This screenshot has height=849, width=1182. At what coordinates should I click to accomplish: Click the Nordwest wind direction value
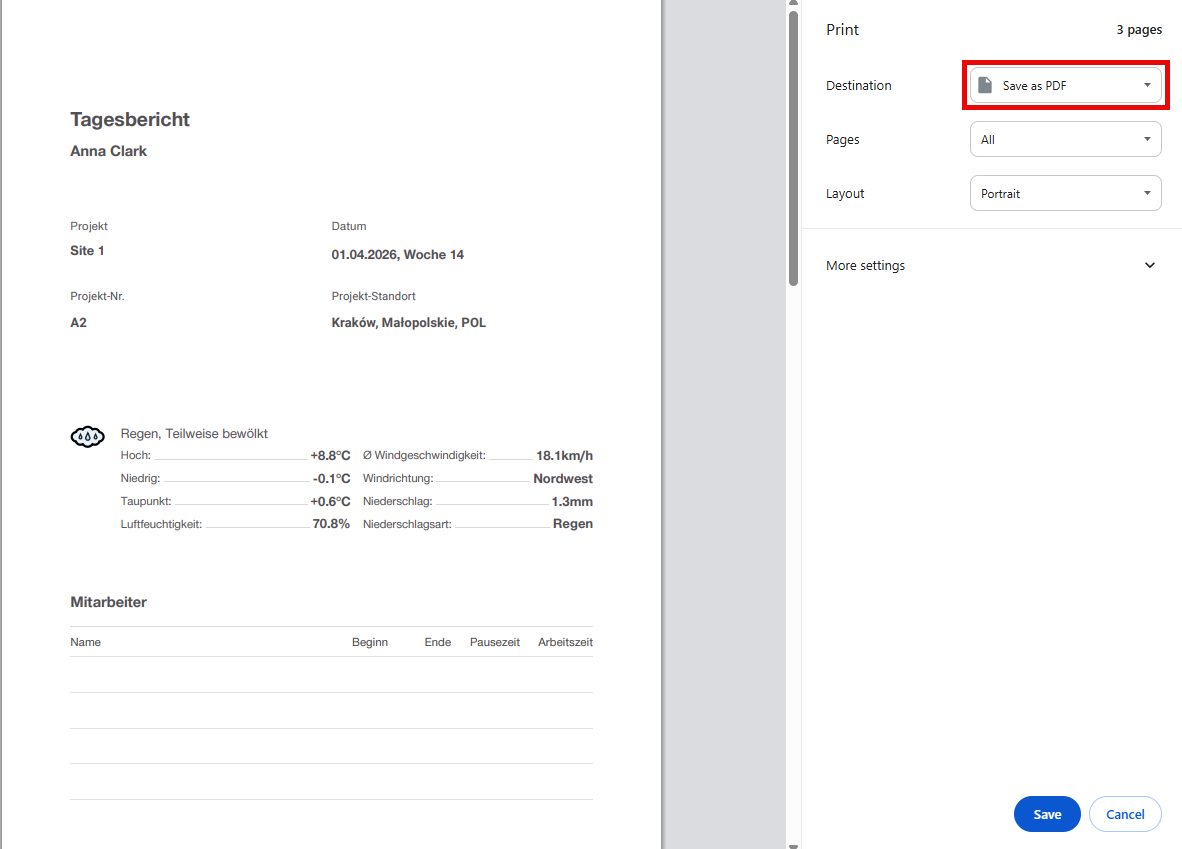coord(562,479)
